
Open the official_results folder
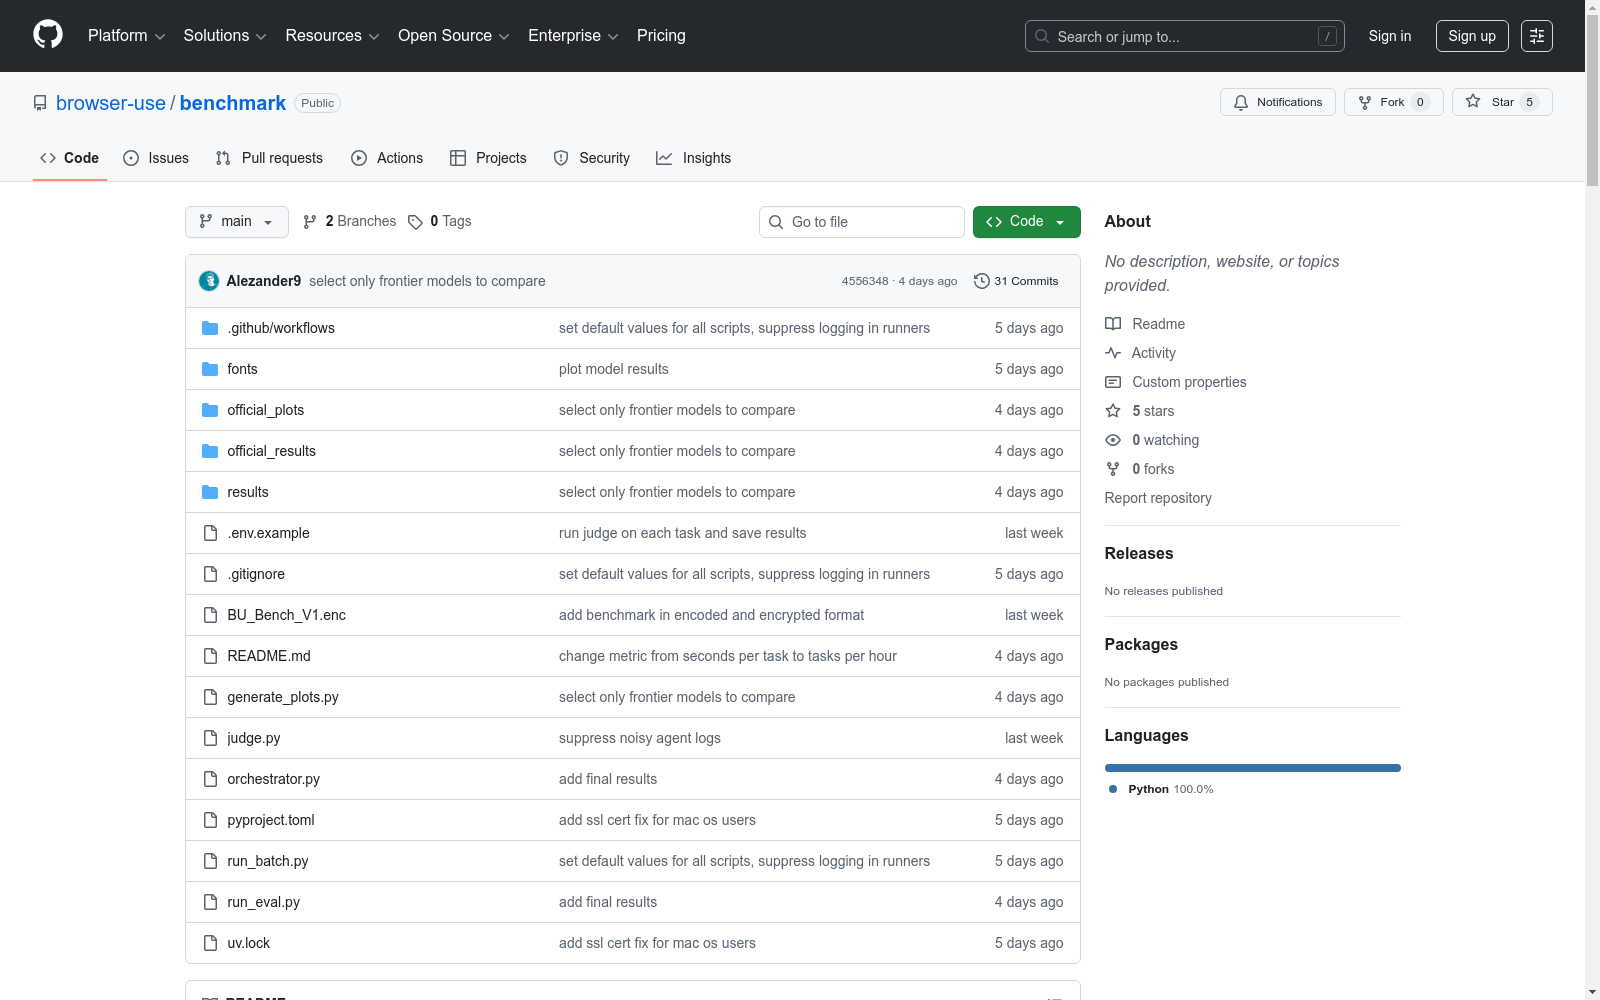(x=271, y=451)
